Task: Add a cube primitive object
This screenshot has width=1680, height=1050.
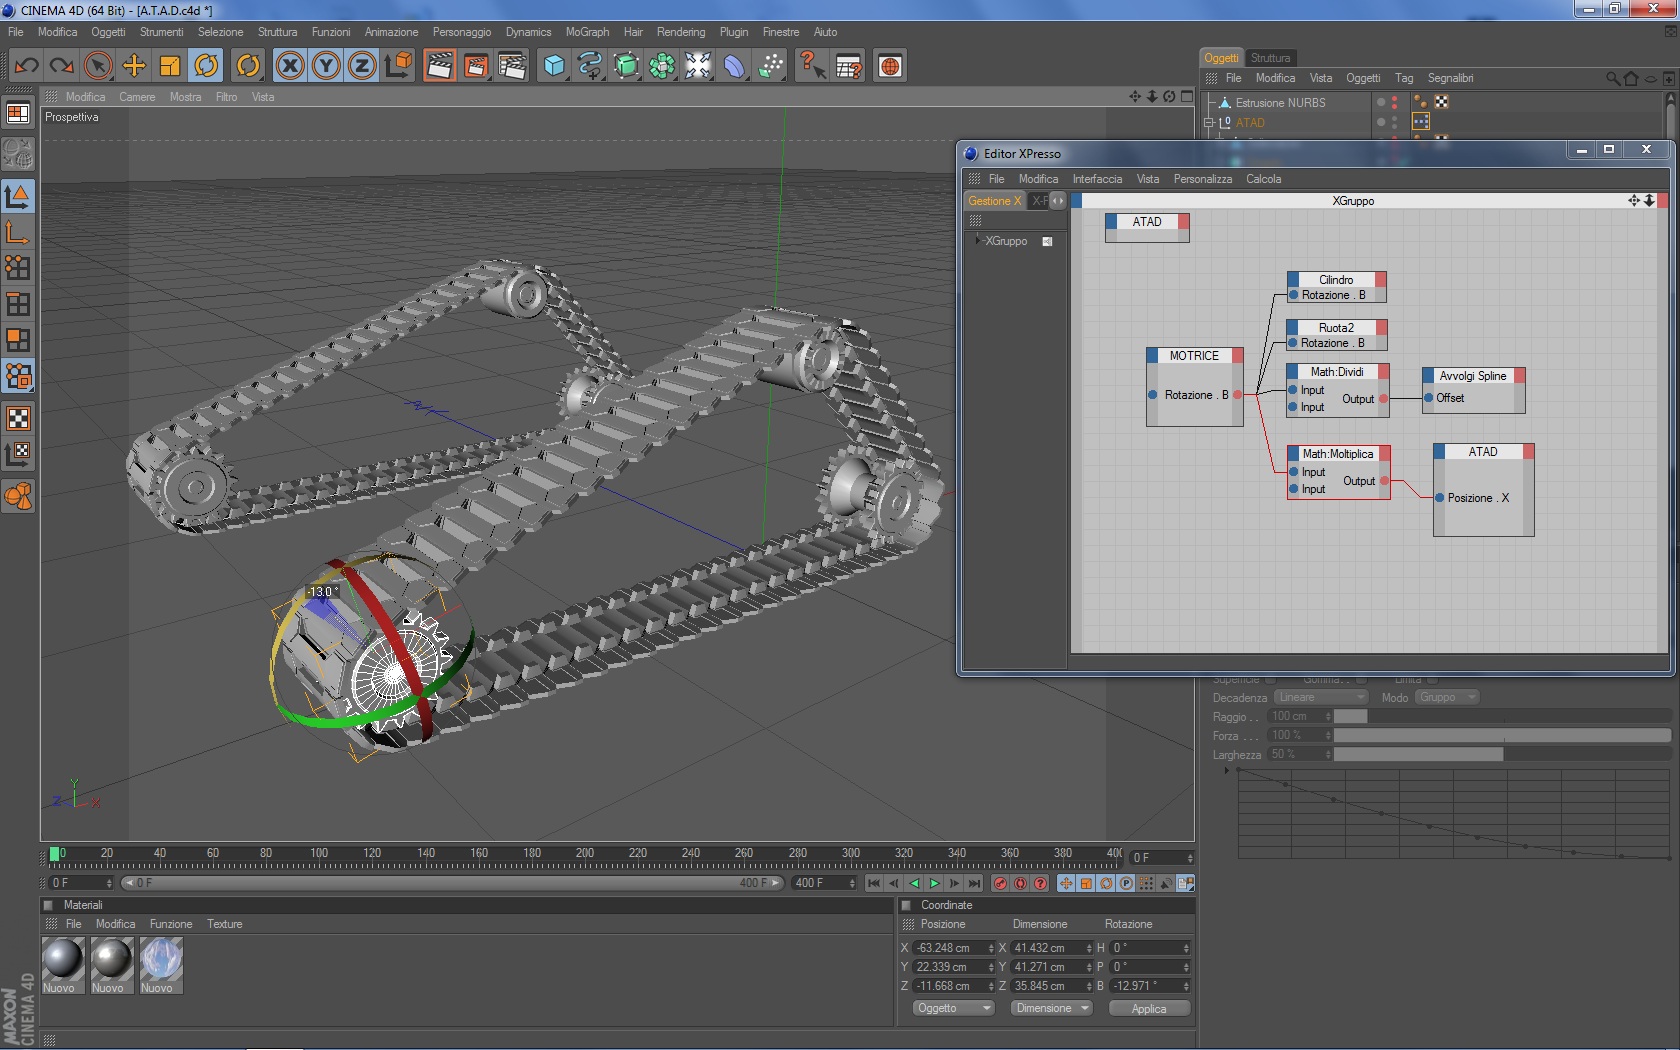Action: [554, 66]
